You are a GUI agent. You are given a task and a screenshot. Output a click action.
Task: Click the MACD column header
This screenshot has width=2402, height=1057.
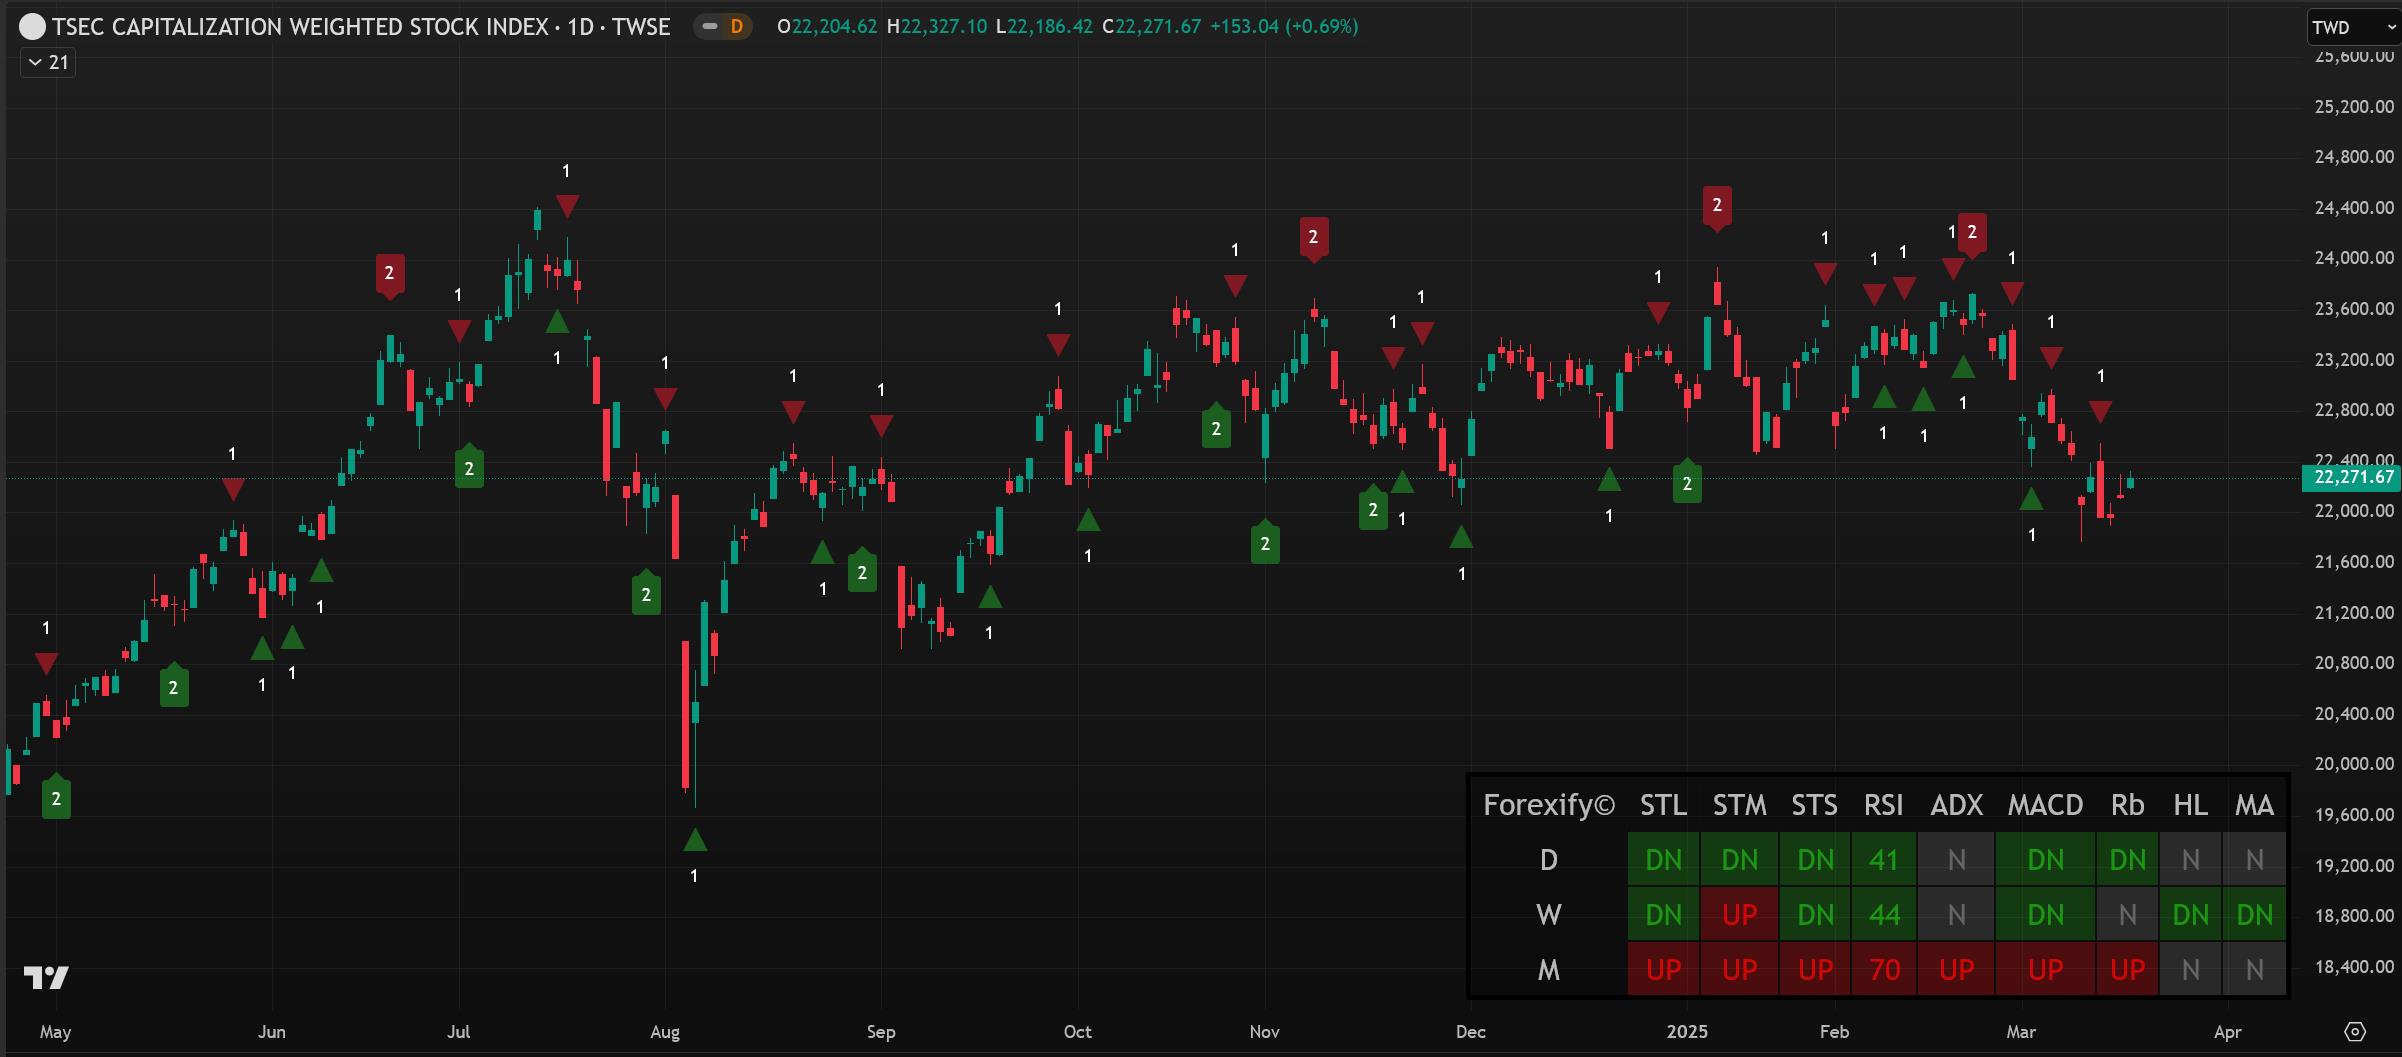click(2045, 805)
